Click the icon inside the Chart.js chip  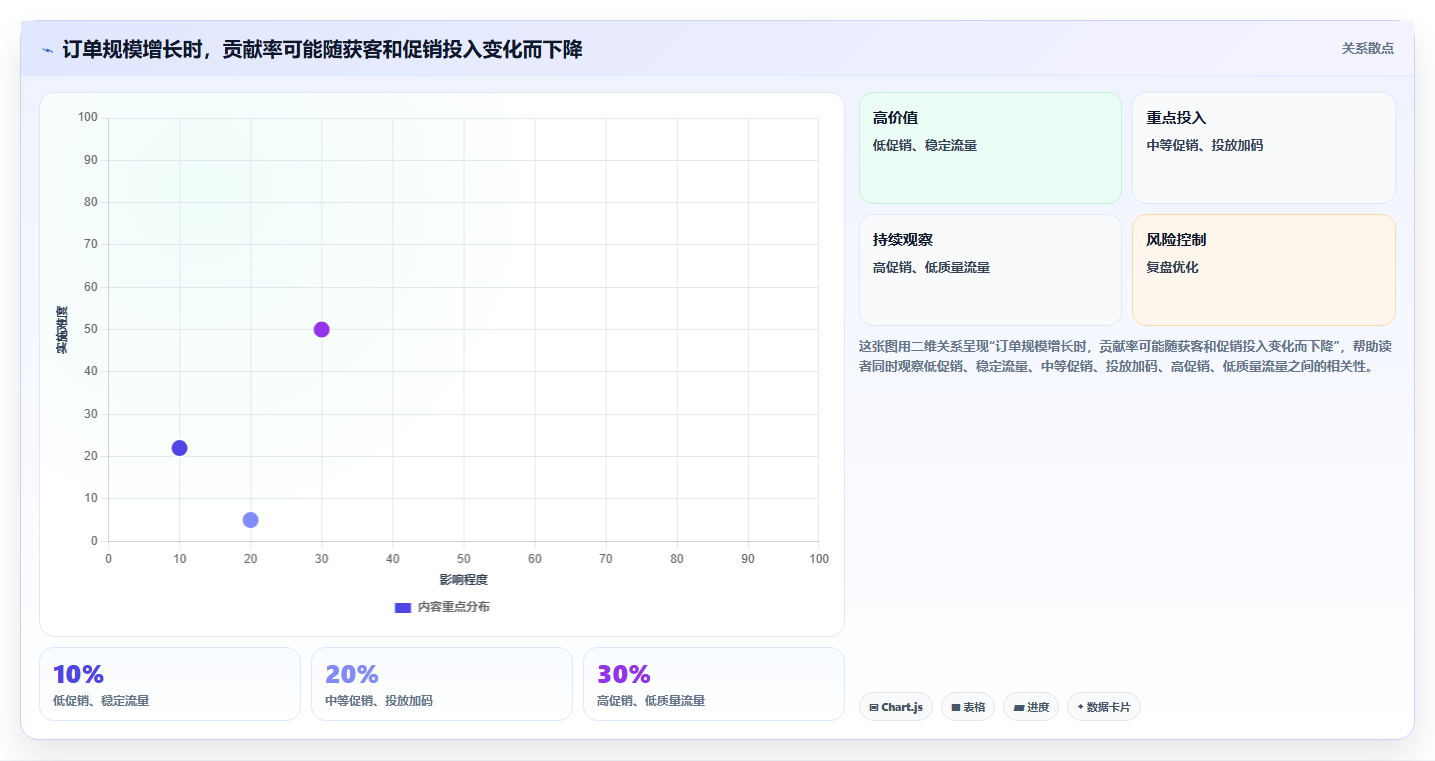874,707
